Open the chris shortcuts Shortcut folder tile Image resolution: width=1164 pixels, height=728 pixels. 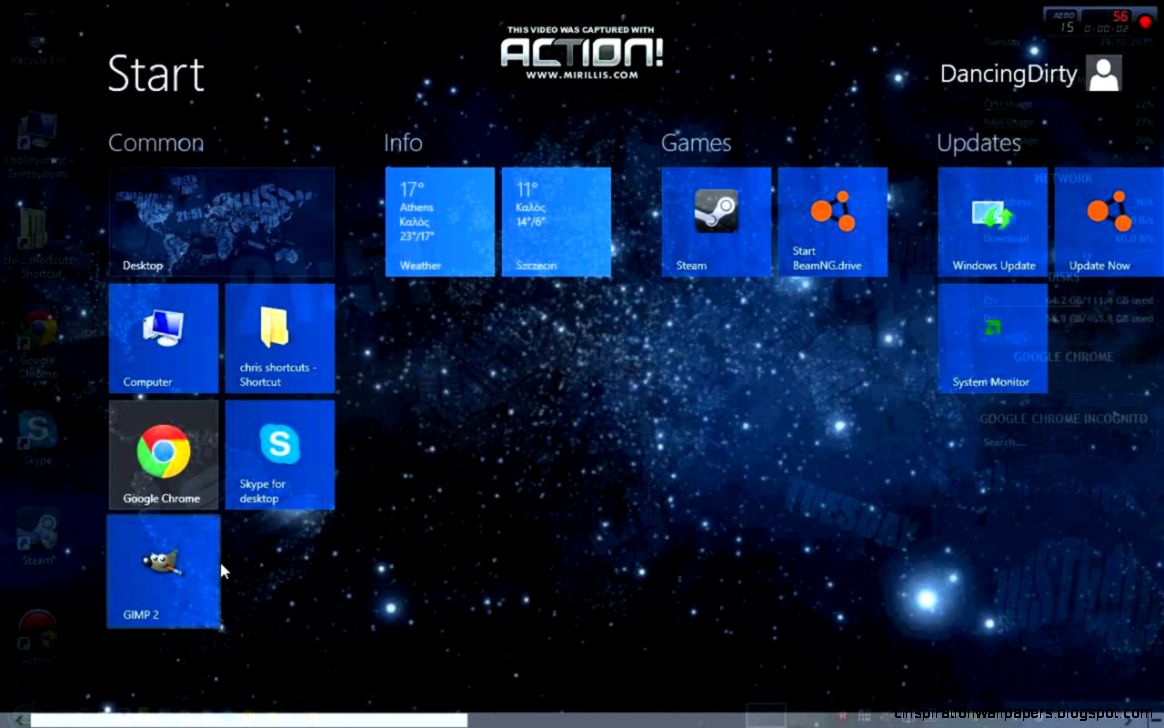point(280,338)
